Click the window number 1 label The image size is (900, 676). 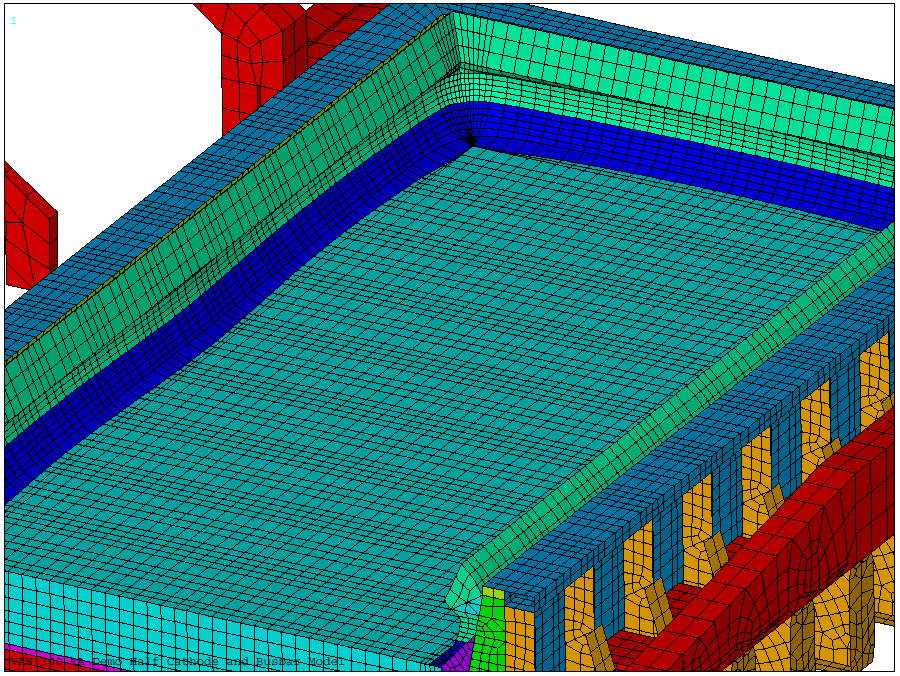(13, 20)
